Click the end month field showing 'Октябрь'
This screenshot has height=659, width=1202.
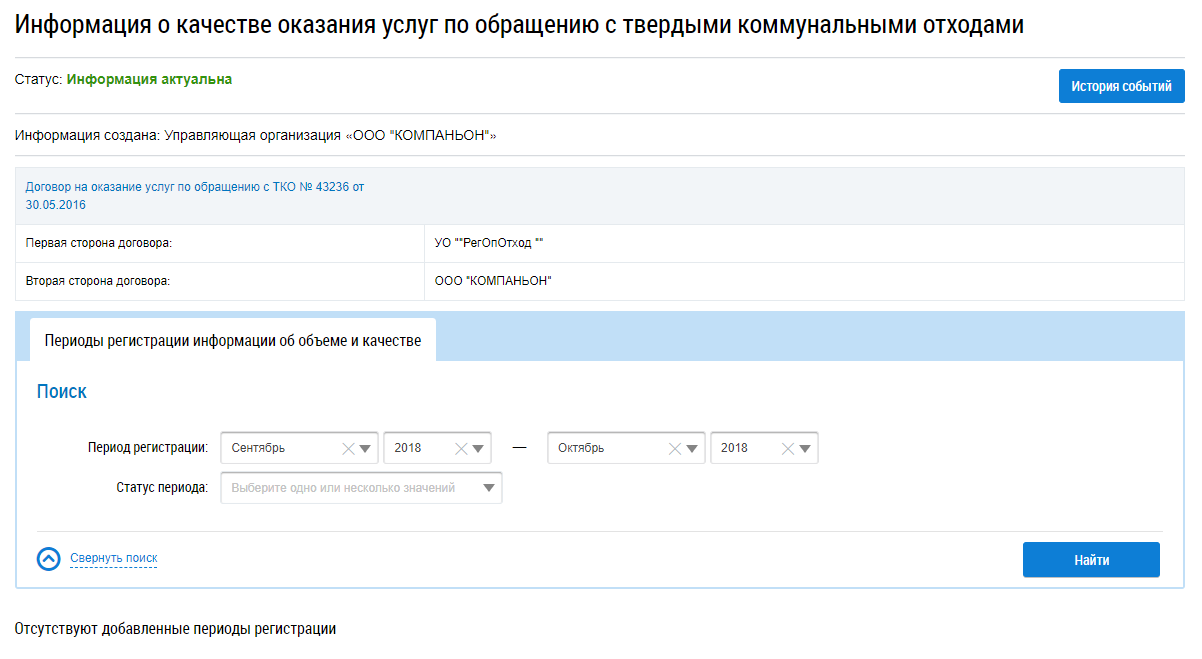click(x=605, y=449)
